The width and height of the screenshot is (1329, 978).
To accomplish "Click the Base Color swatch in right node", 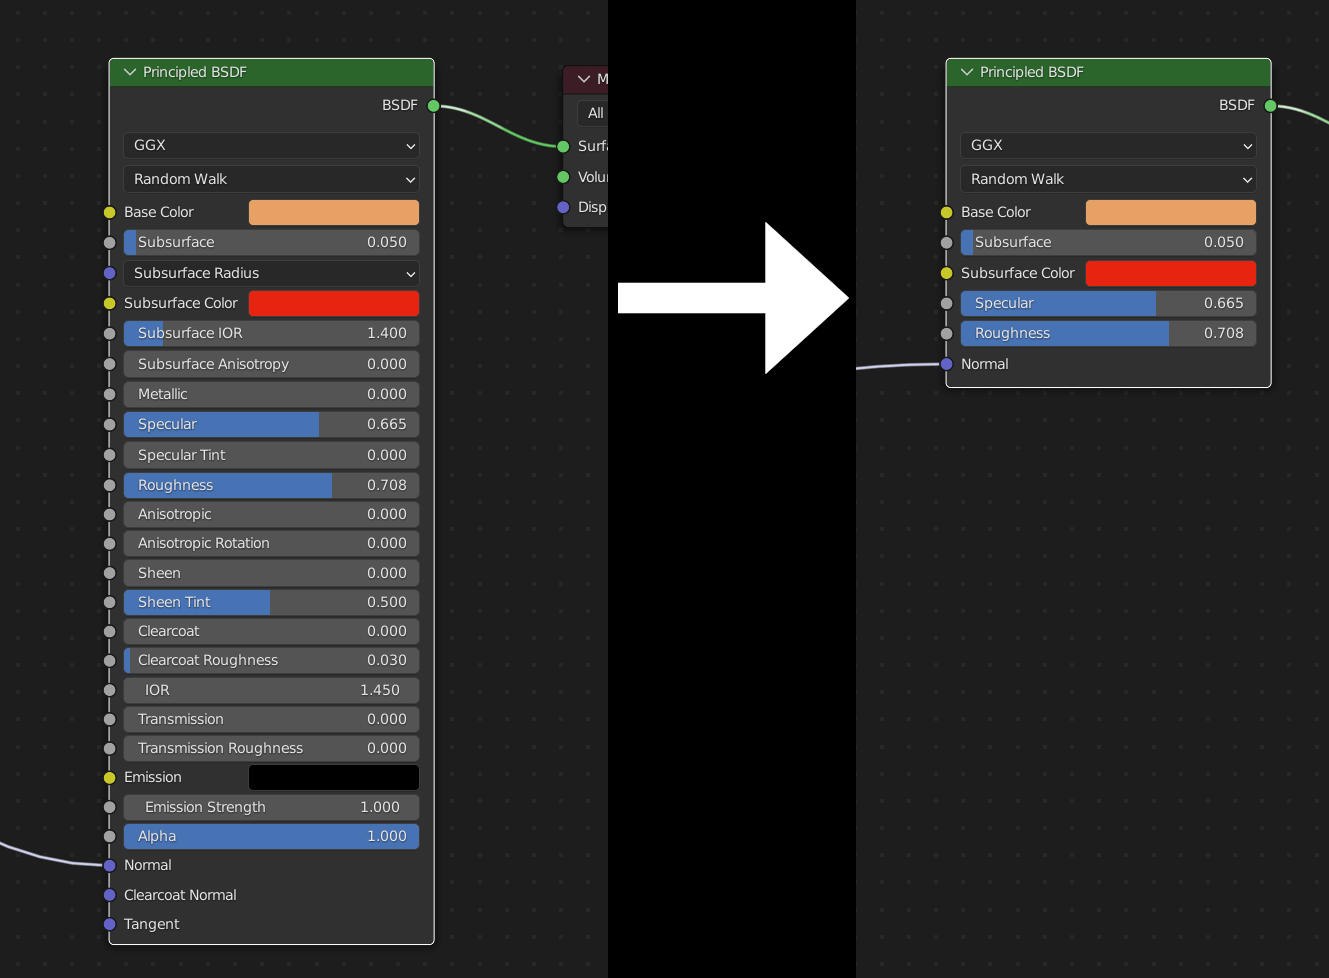I will (1171, 212).
